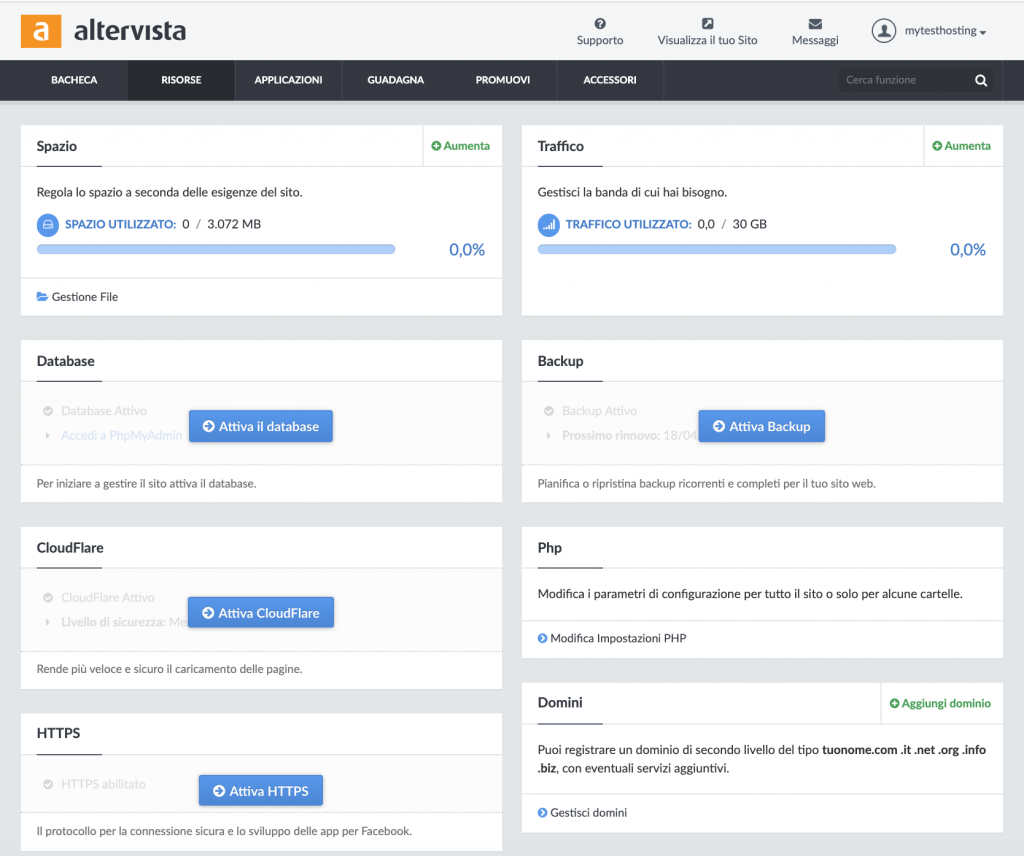Click the Backup panel title

pyautogui.click(x=560, y=361)
